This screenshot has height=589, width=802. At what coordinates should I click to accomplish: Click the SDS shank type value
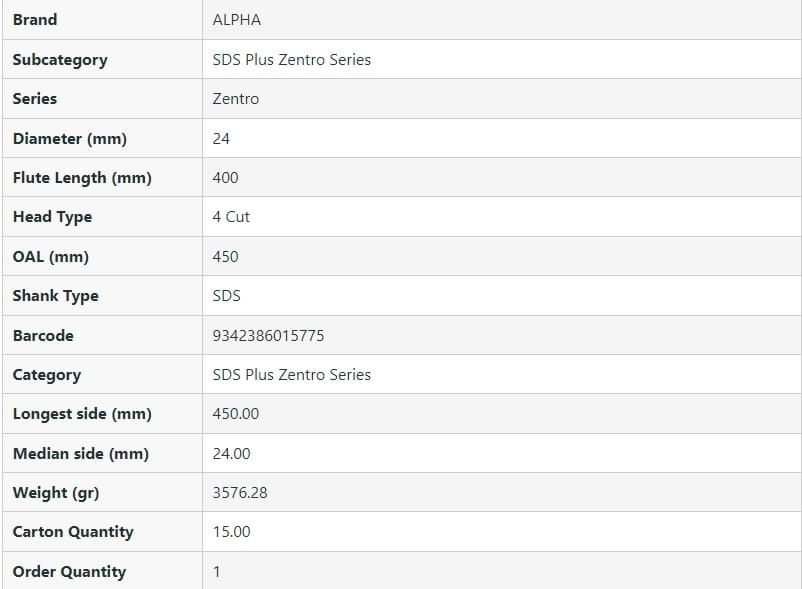pyautogui.click(x=227, y=296)
